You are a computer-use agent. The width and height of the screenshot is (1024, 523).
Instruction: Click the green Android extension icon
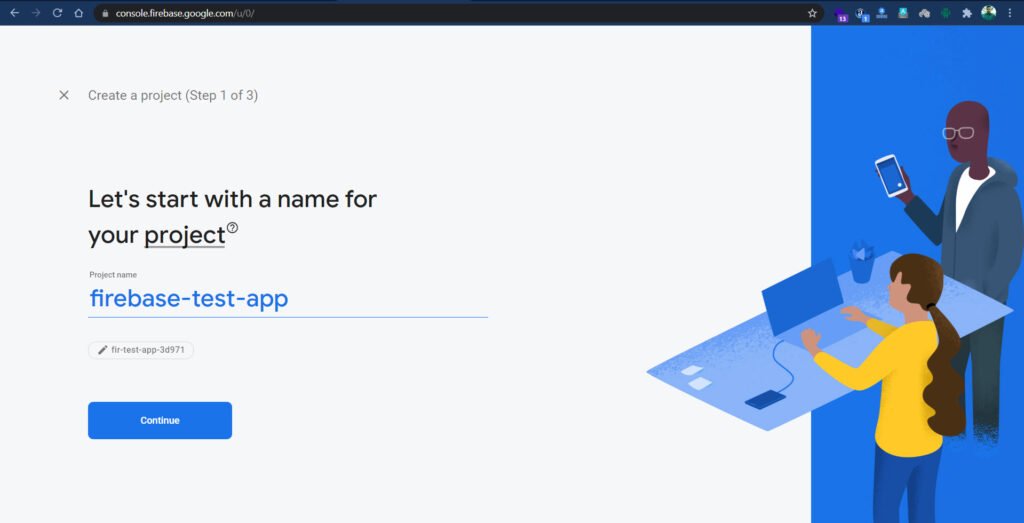pyautogui.click(x=946, y=13)
